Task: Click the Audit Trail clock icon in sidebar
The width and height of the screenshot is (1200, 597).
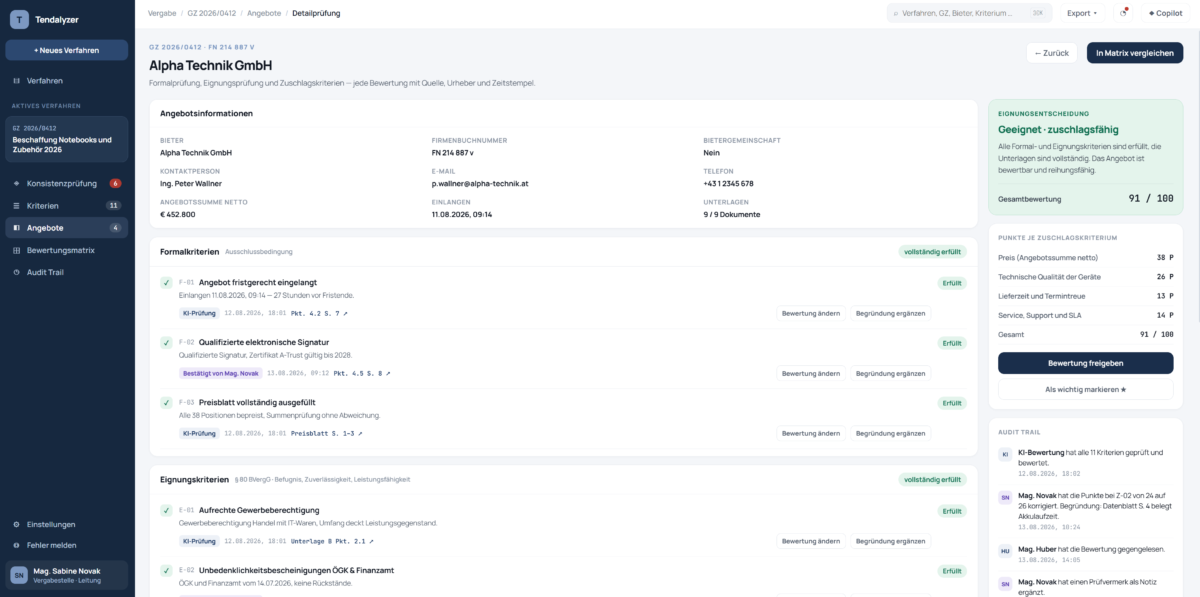Action: click(x=17, y=272)
